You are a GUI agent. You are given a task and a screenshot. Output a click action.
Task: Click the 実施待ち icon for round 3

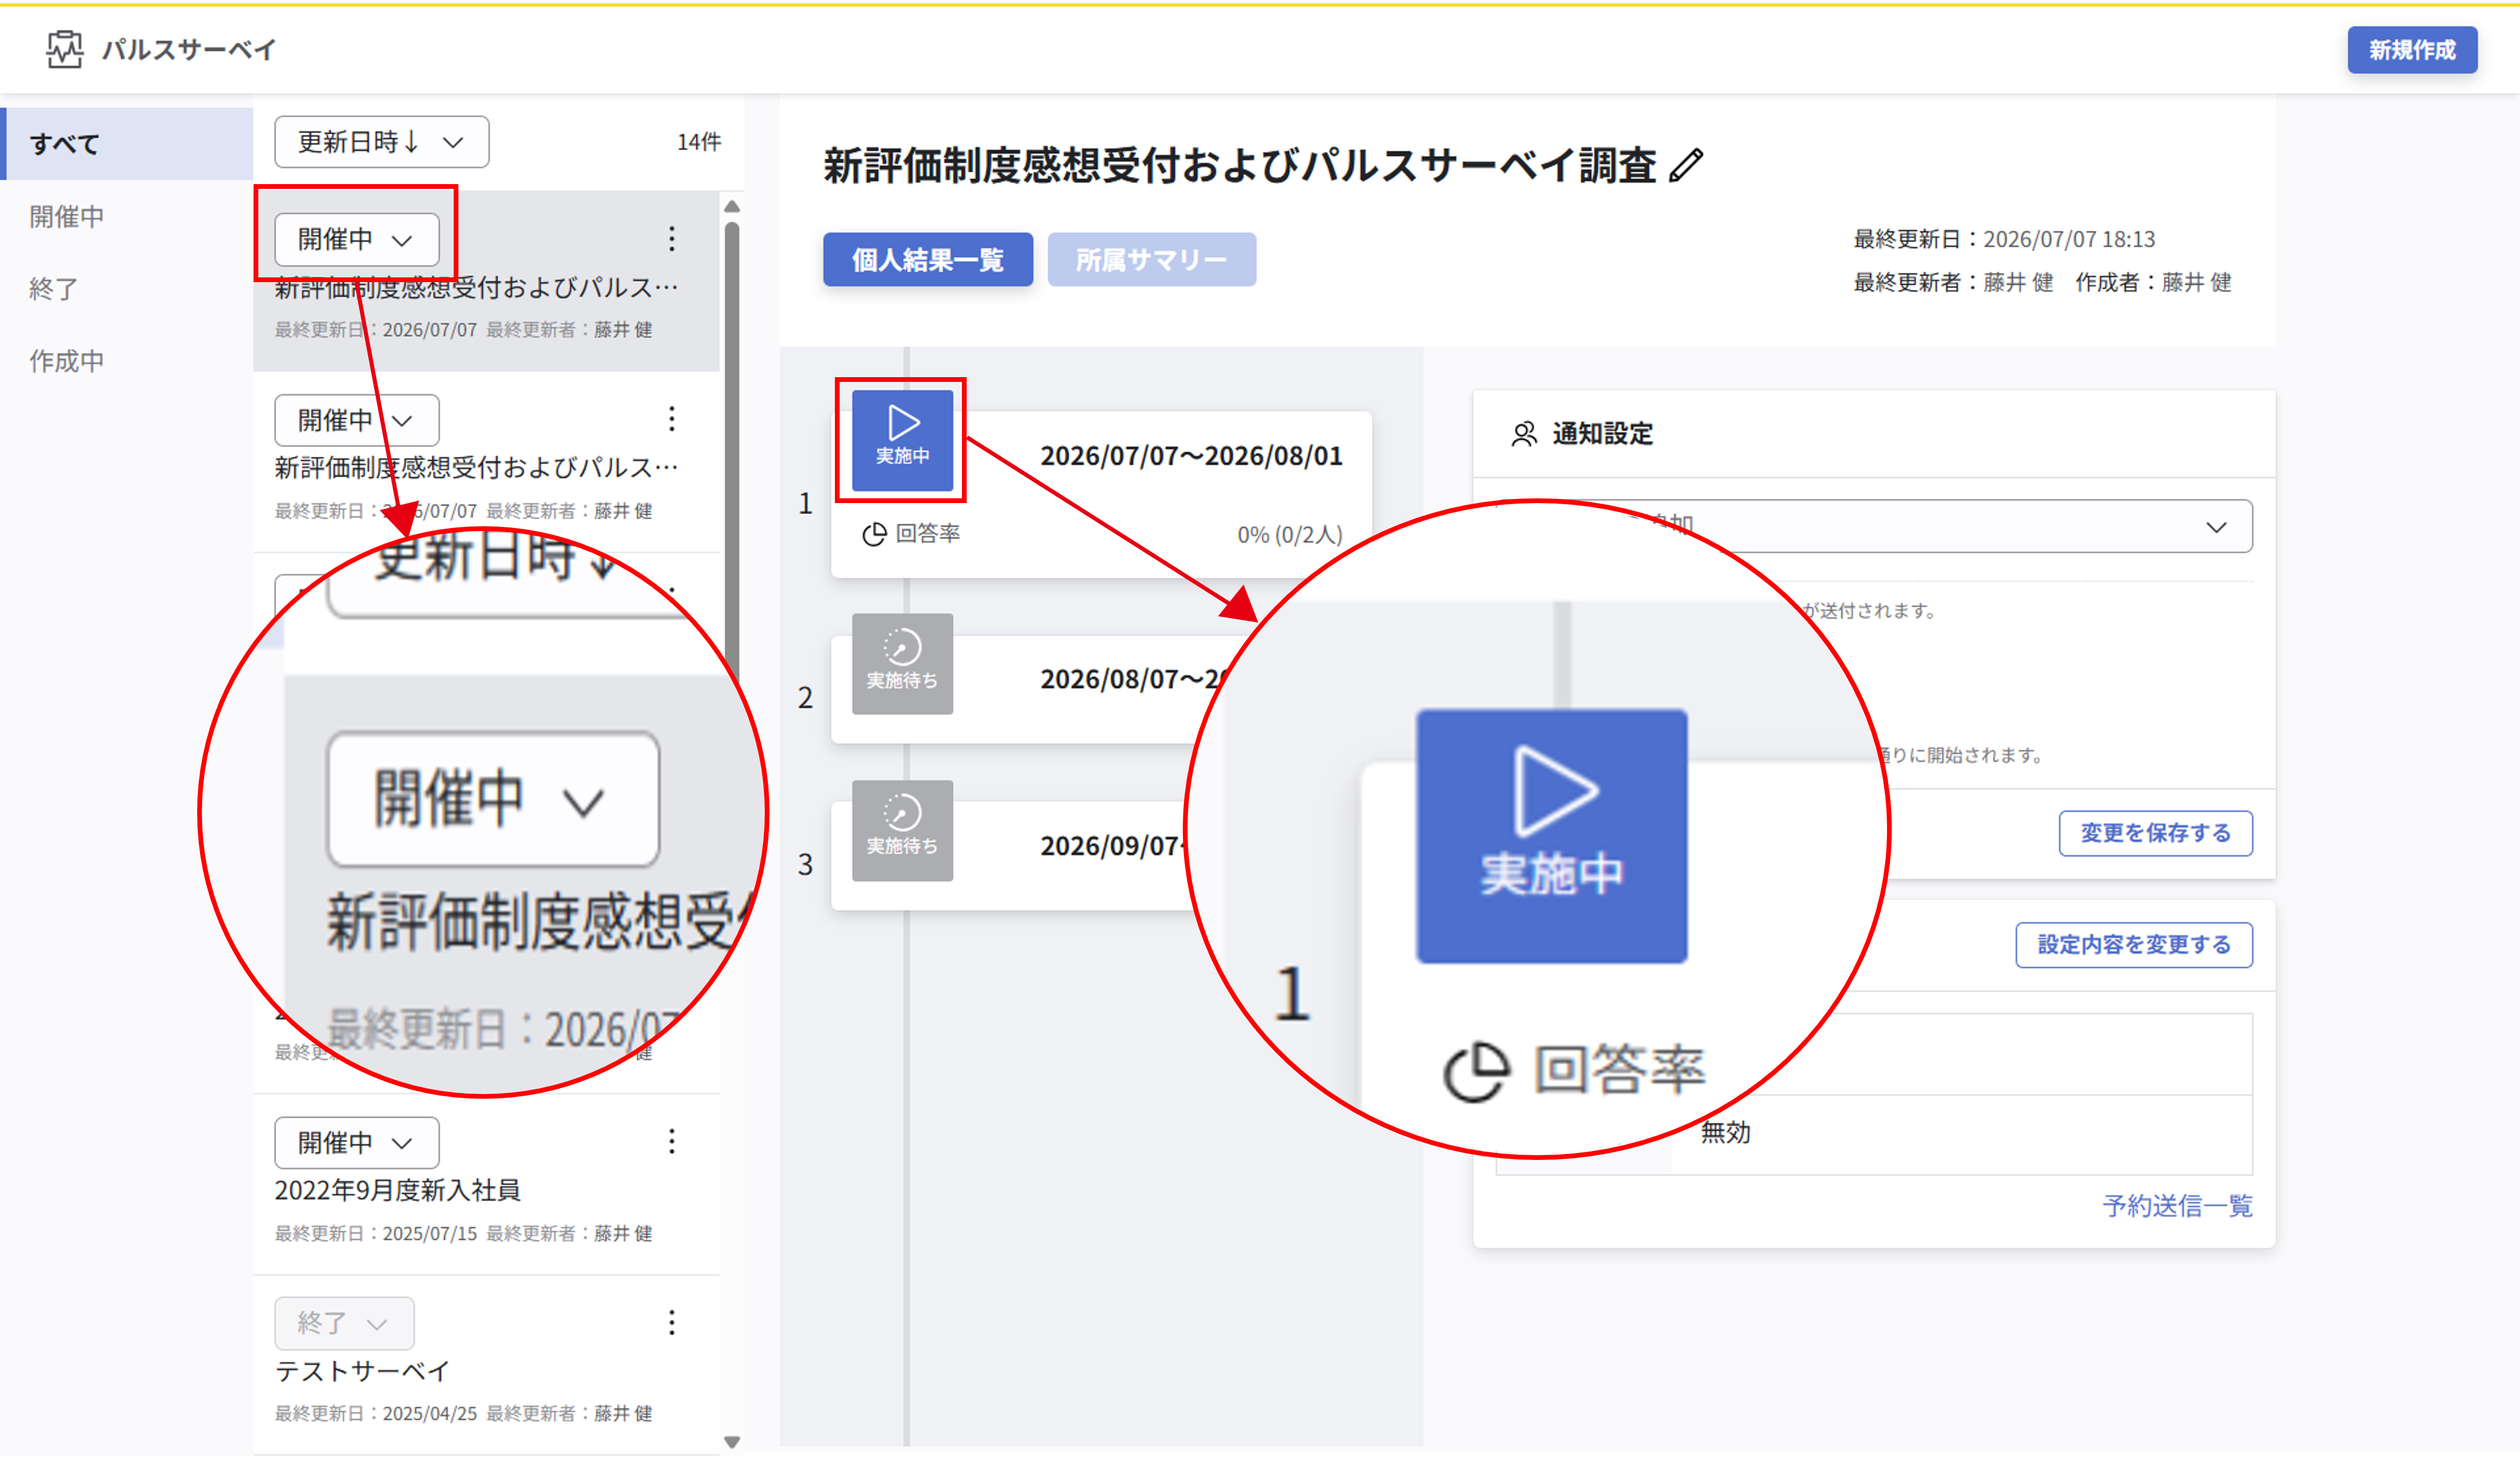[x=902, y=830]
